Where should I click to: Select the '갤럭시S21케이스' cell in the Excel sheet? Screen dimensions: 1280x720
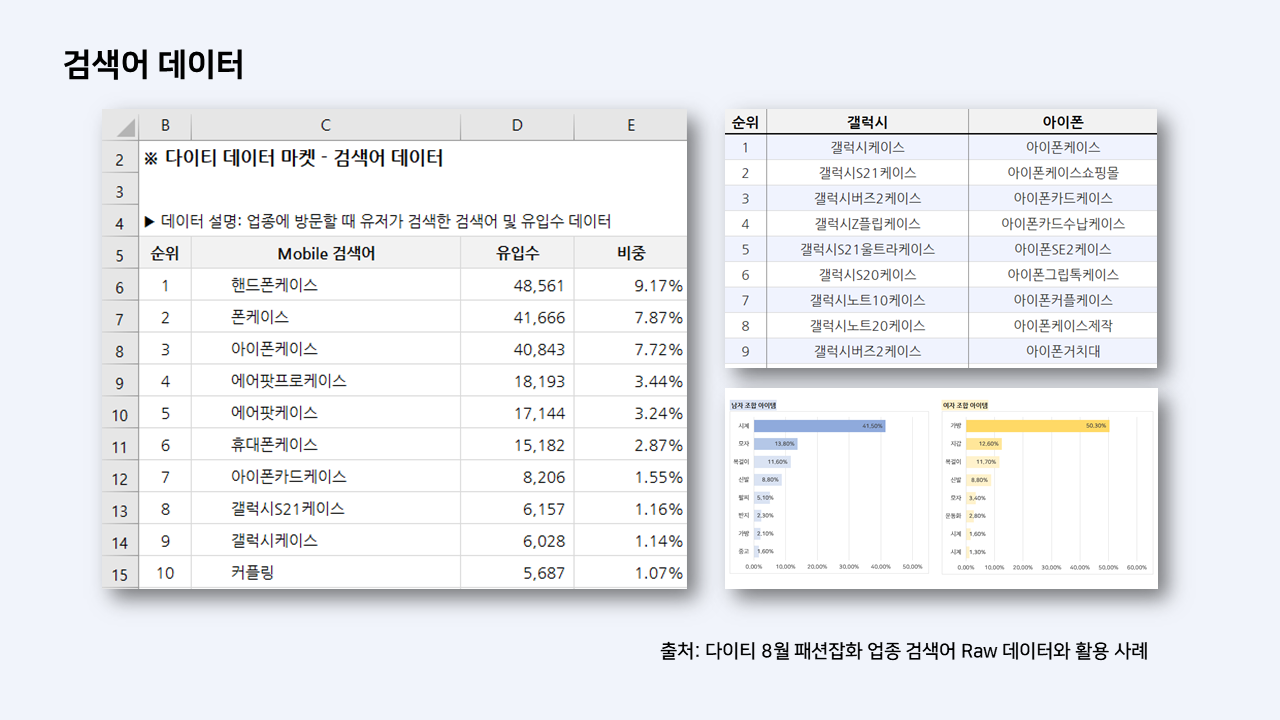[x=326, y=509]
